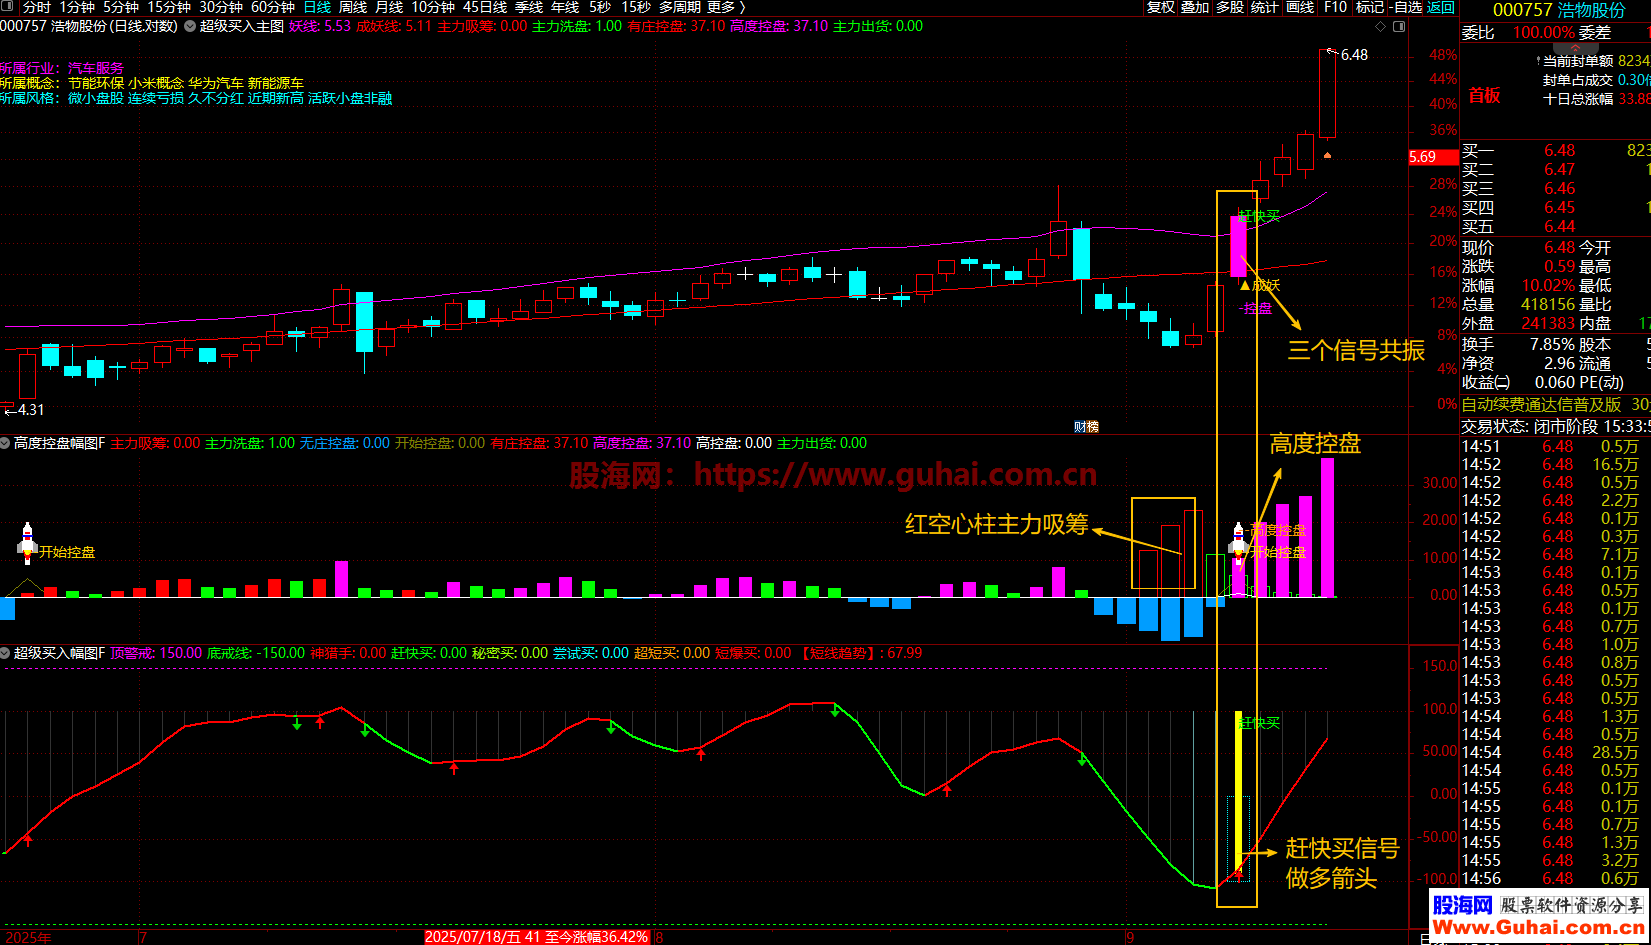Click the 5.69 price tag on the axis
Image resolution: width=1651 pixels, height=945 pixels.
[1432, 157]
